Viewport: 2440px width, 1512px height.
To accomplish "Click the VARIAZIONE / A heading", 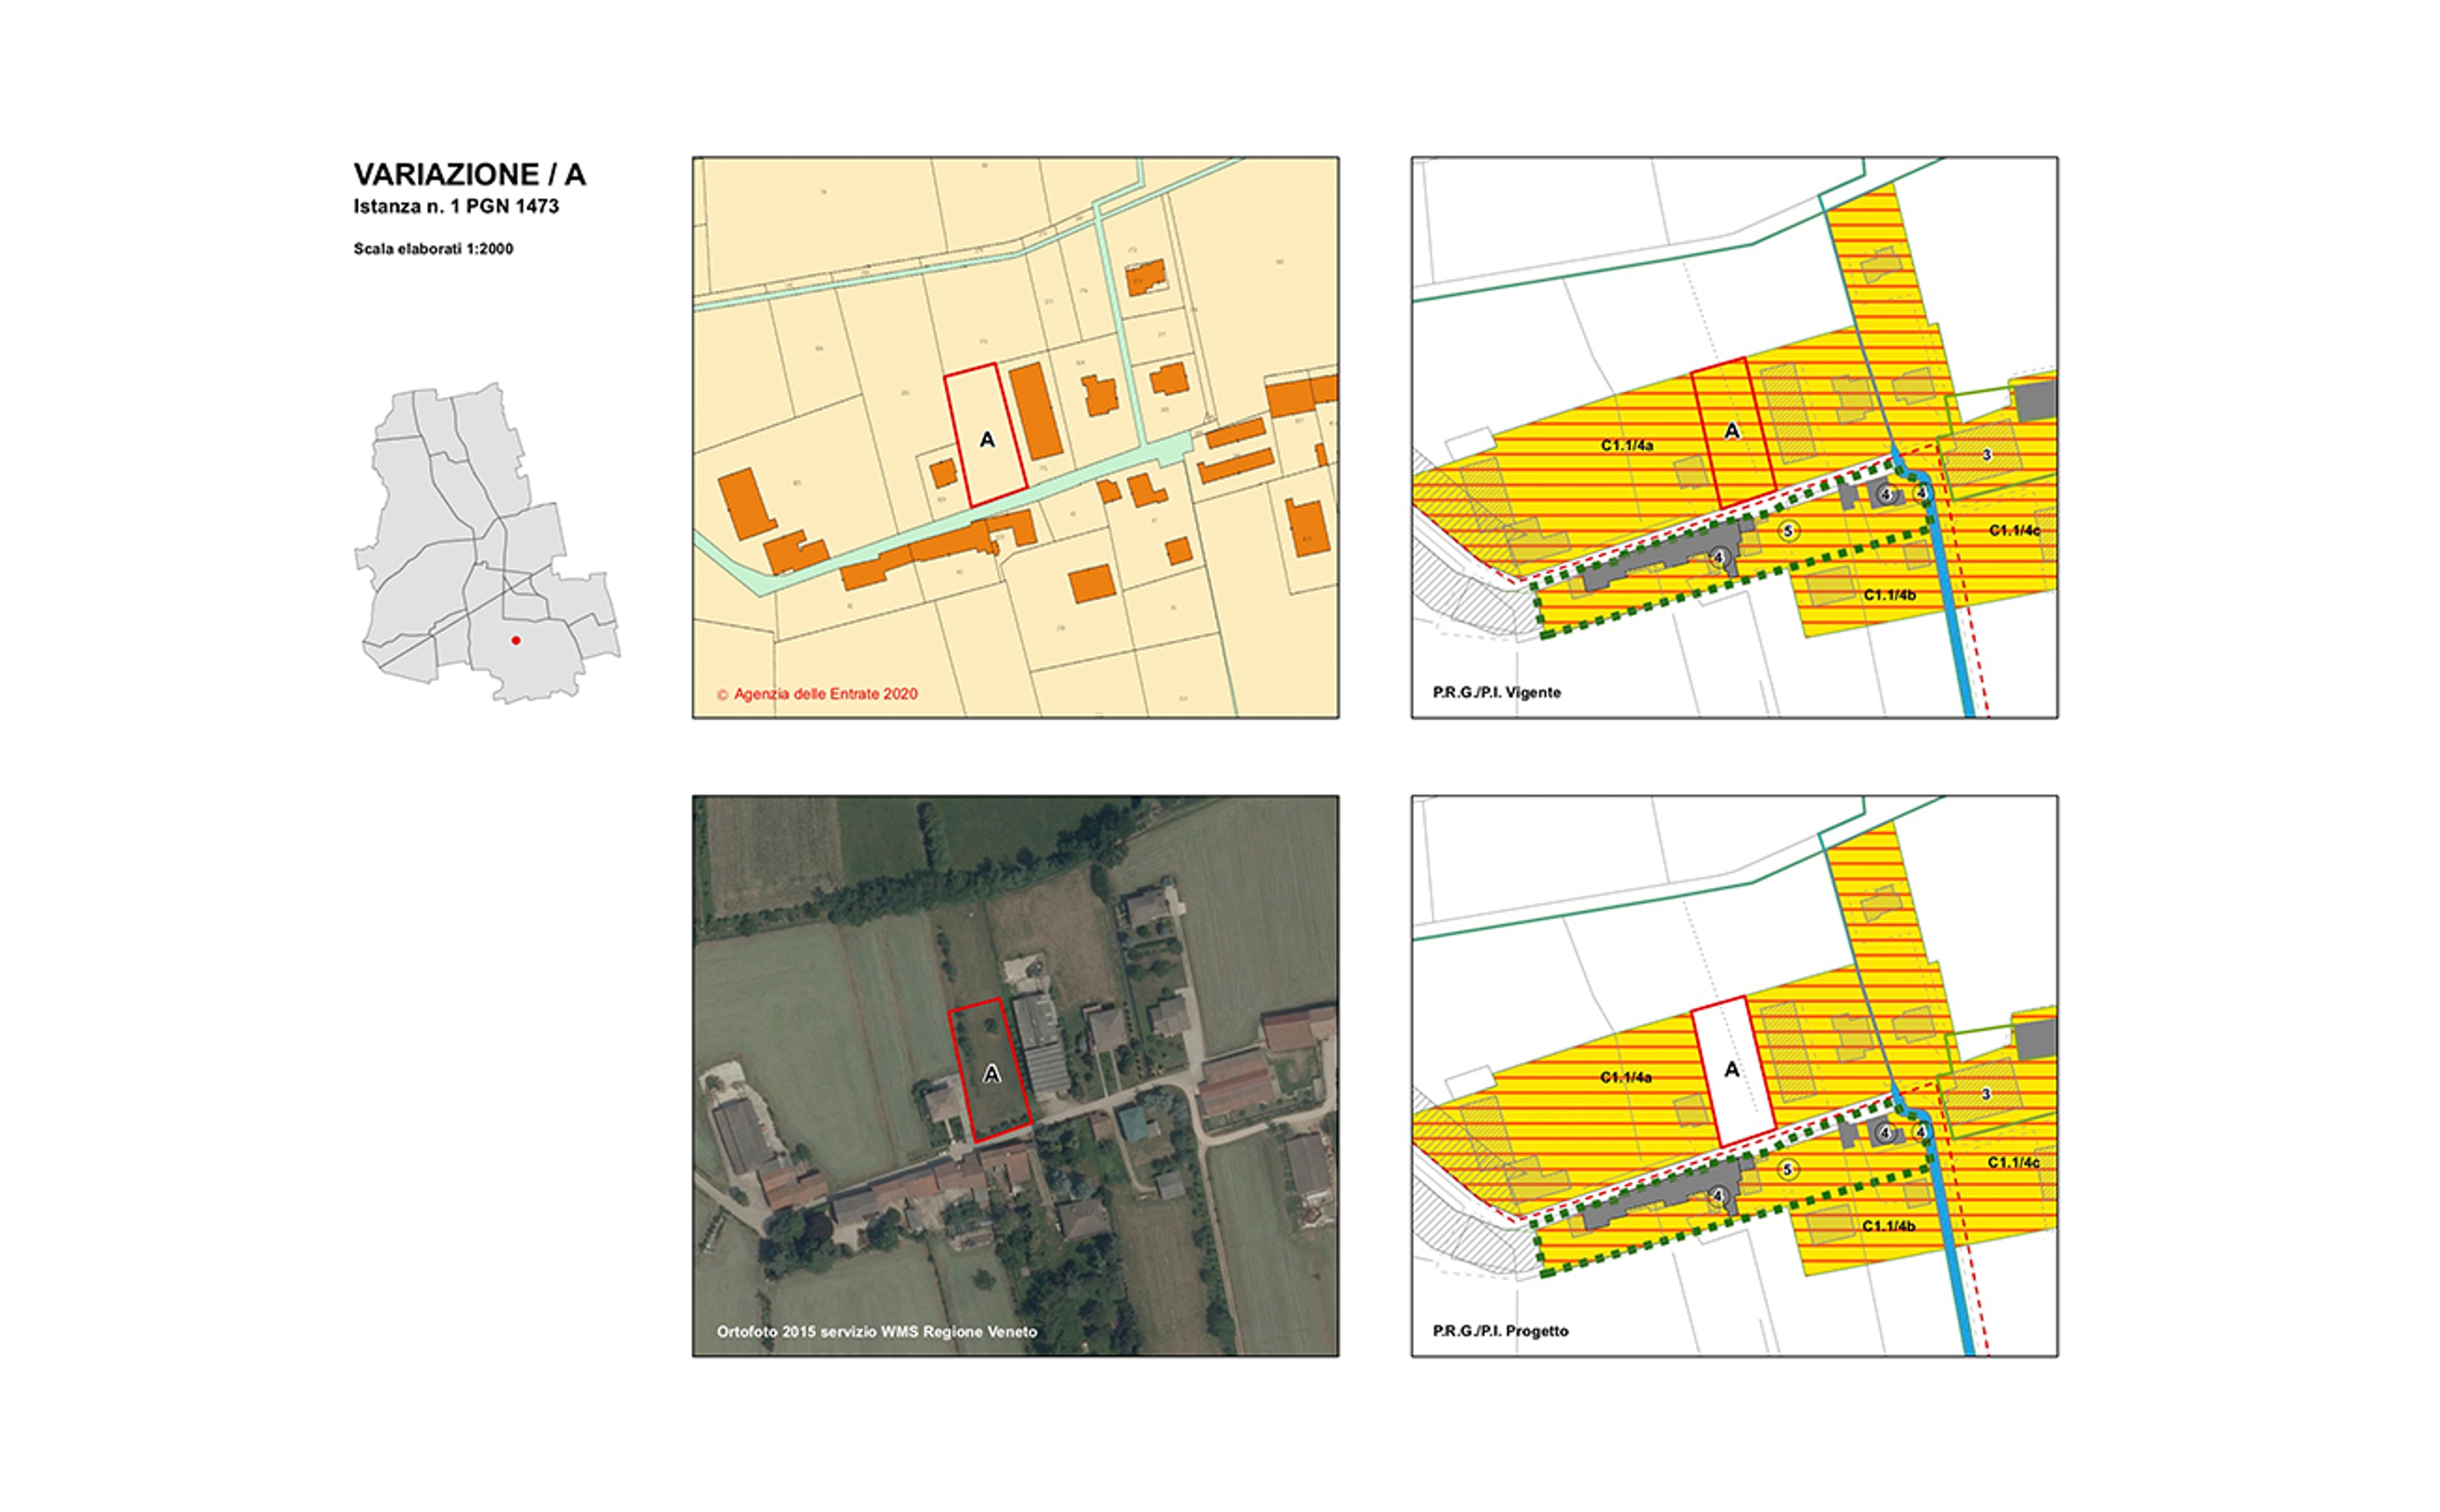I will pos(469,175).
